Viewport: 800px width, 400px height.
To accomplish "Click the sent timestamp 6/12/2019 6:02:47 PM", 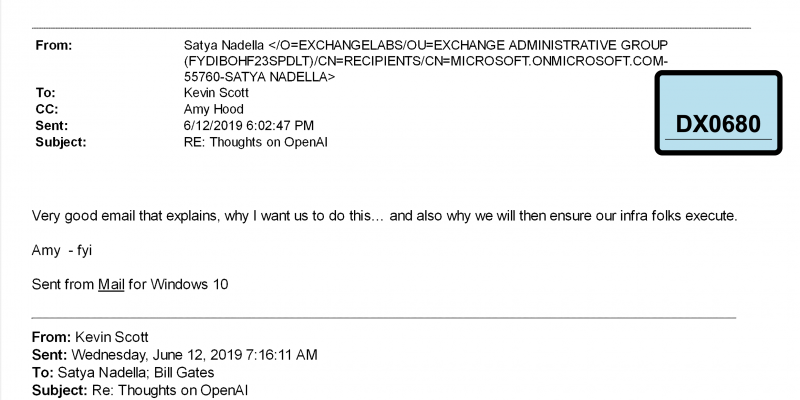I will 248,126.
